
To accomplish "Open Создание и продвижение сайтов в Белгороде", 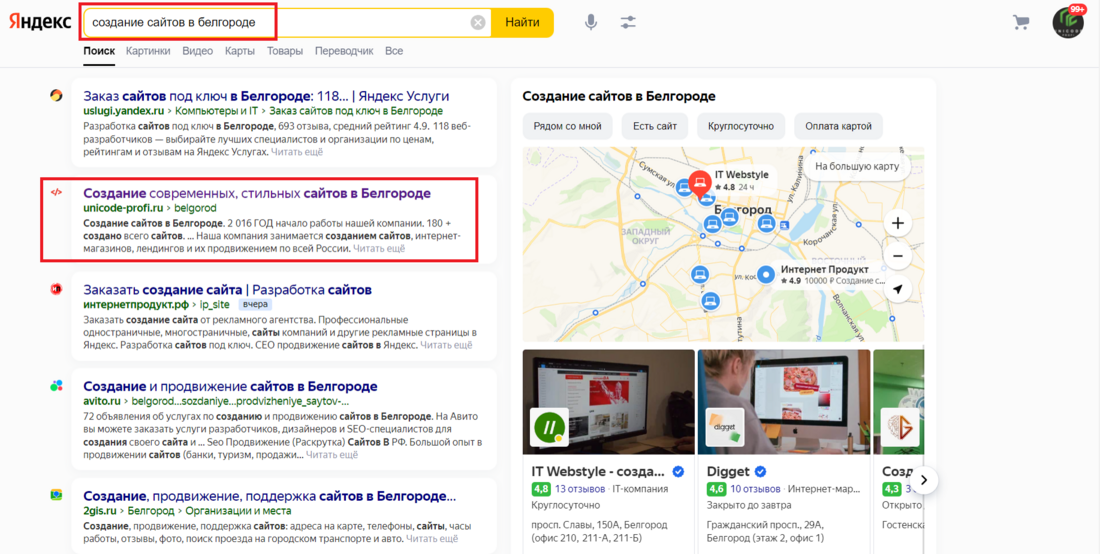I will click(x=230, y=386).
